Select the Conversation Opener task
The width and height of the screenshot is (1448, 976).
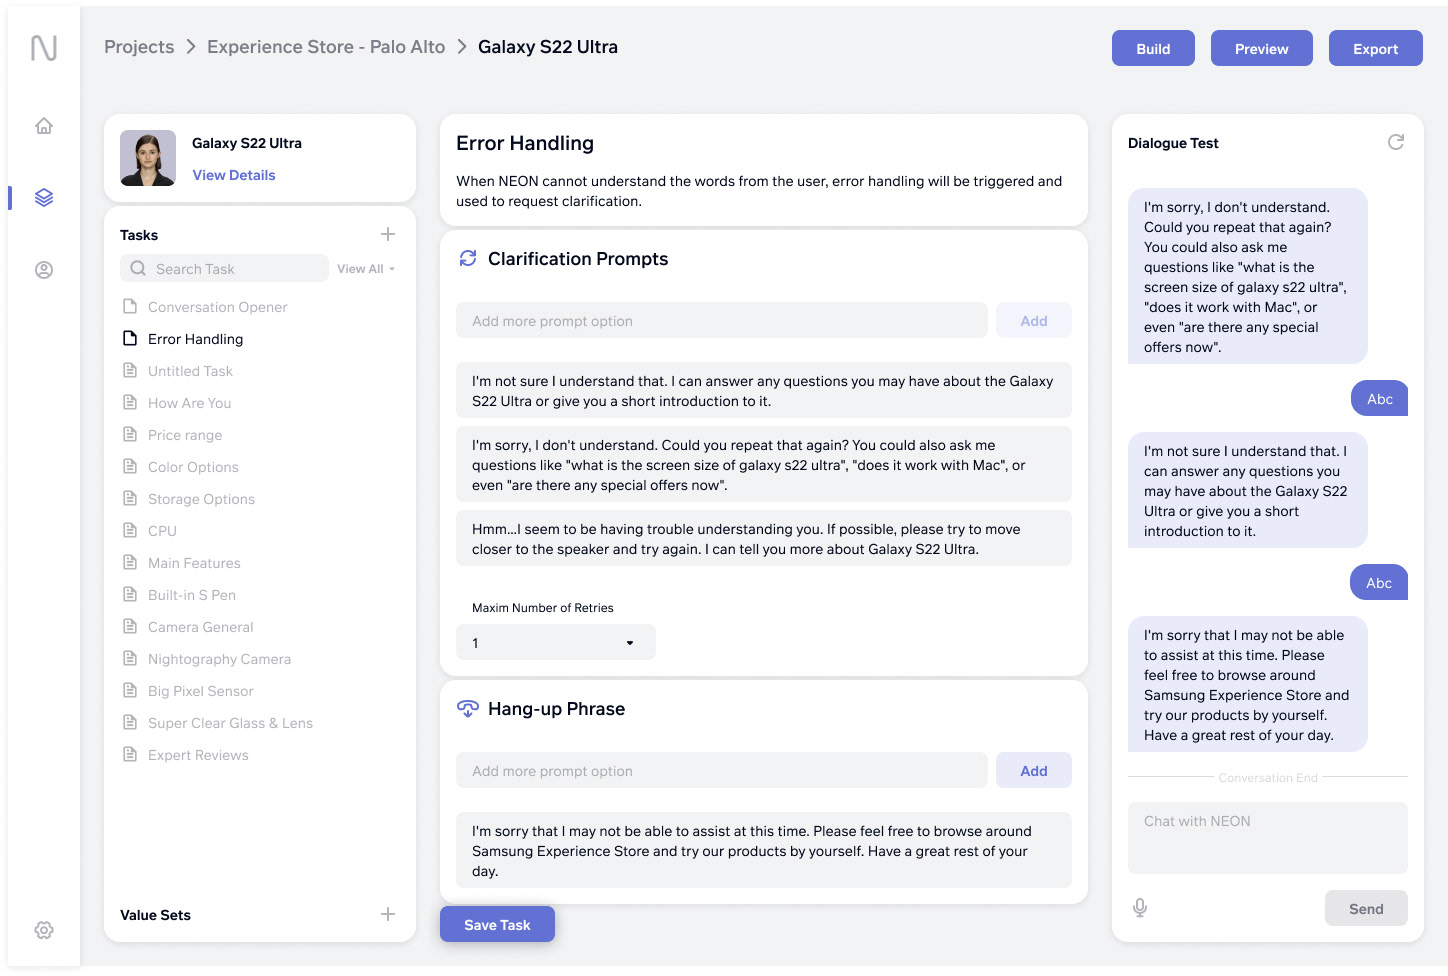point(217,307)
